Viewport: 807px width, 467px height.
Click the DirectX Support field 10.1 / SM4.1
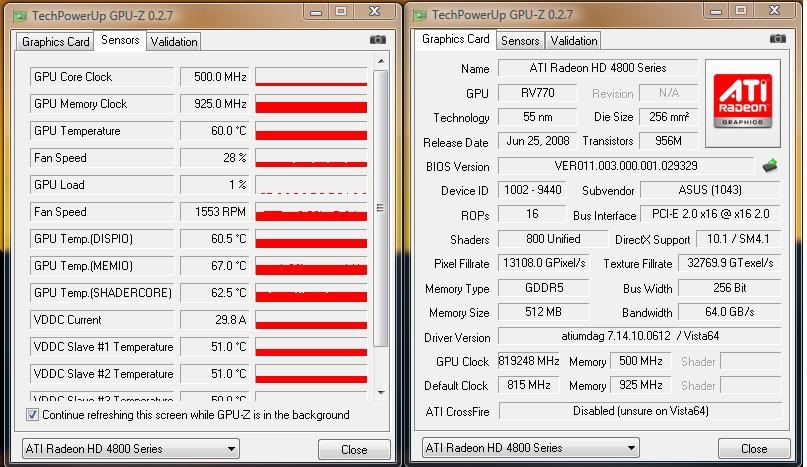coord(738,239)
